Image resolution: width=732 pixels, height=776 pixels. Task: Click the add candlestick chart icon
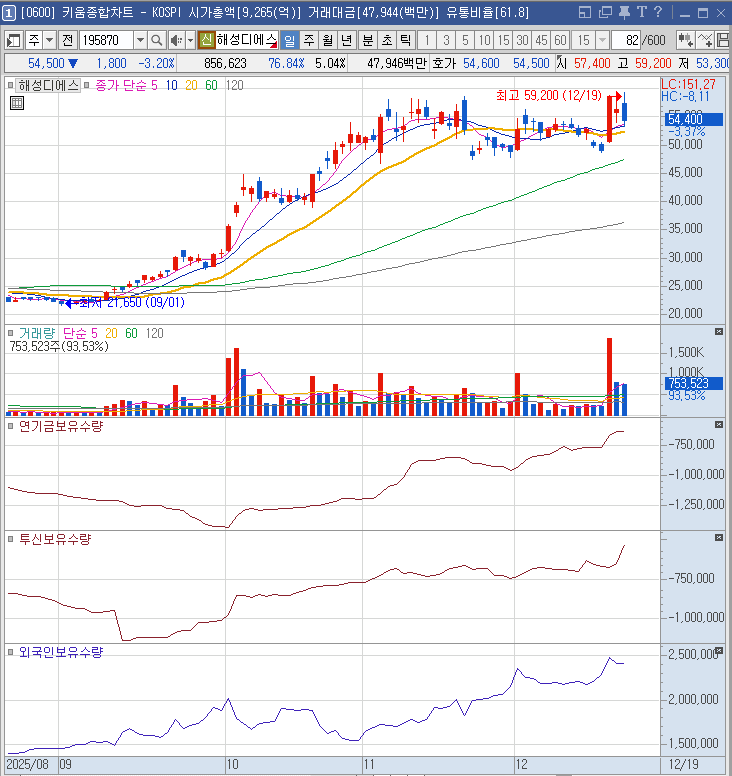686,40
